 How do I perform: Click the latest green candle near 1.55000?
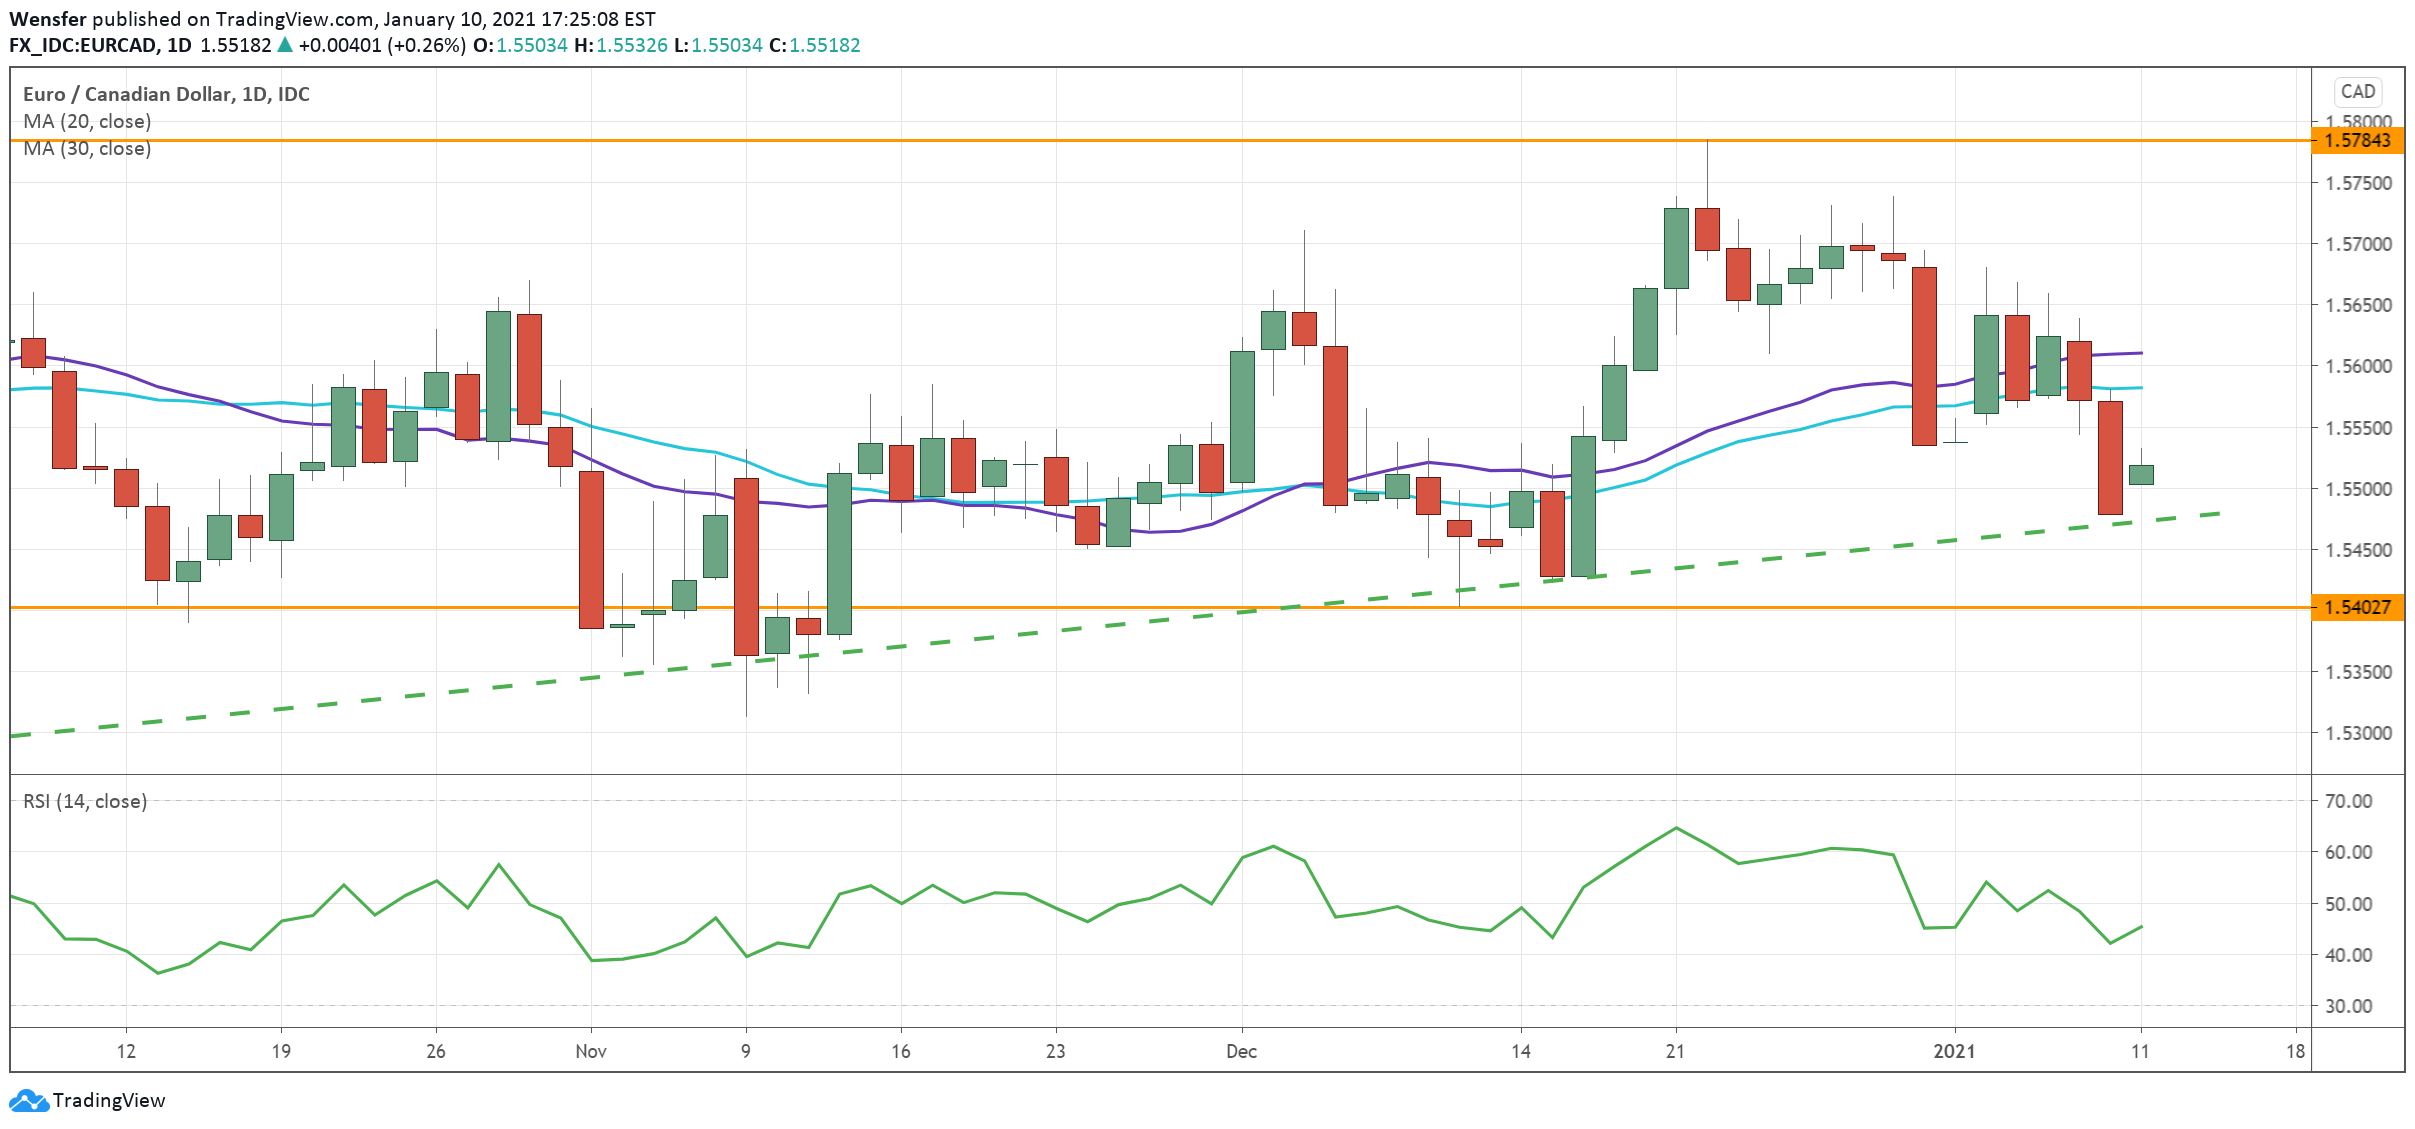pyautogui.click(x=2141, y=475)
